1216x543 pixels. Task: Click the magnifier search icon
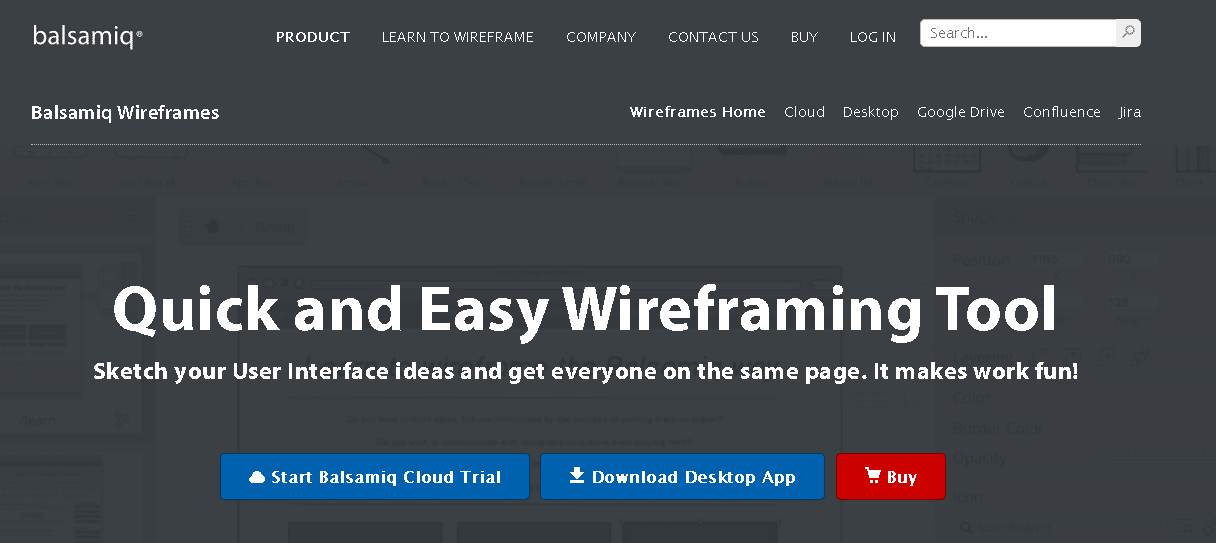1128,33
